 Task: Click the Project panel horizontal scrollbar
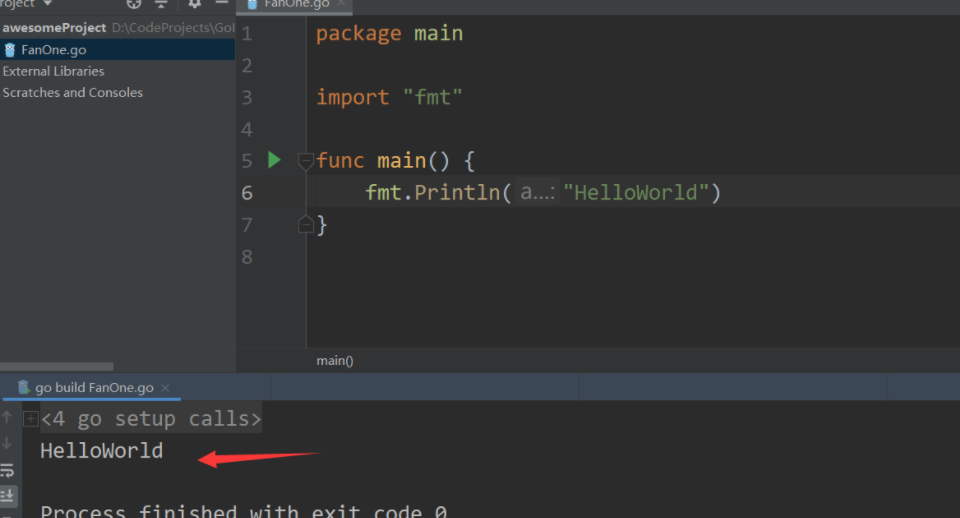pyautogui.click(x=56, y=367)
